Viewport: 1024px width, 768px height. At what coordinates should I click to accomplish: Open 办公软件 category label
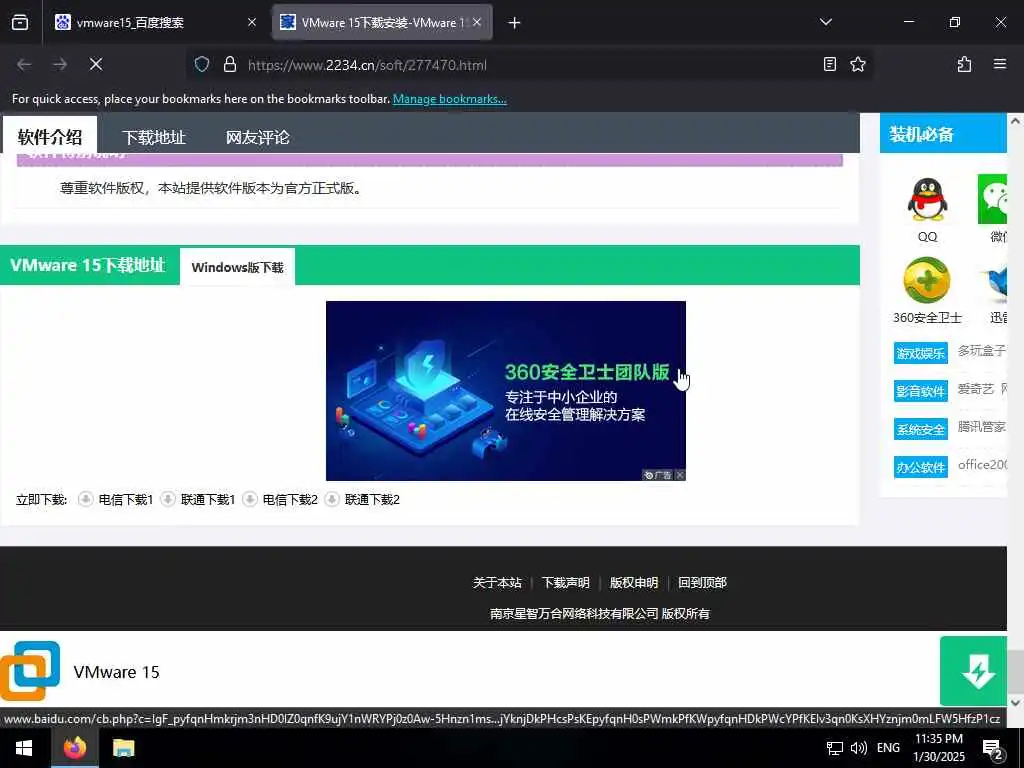(920, 467)
